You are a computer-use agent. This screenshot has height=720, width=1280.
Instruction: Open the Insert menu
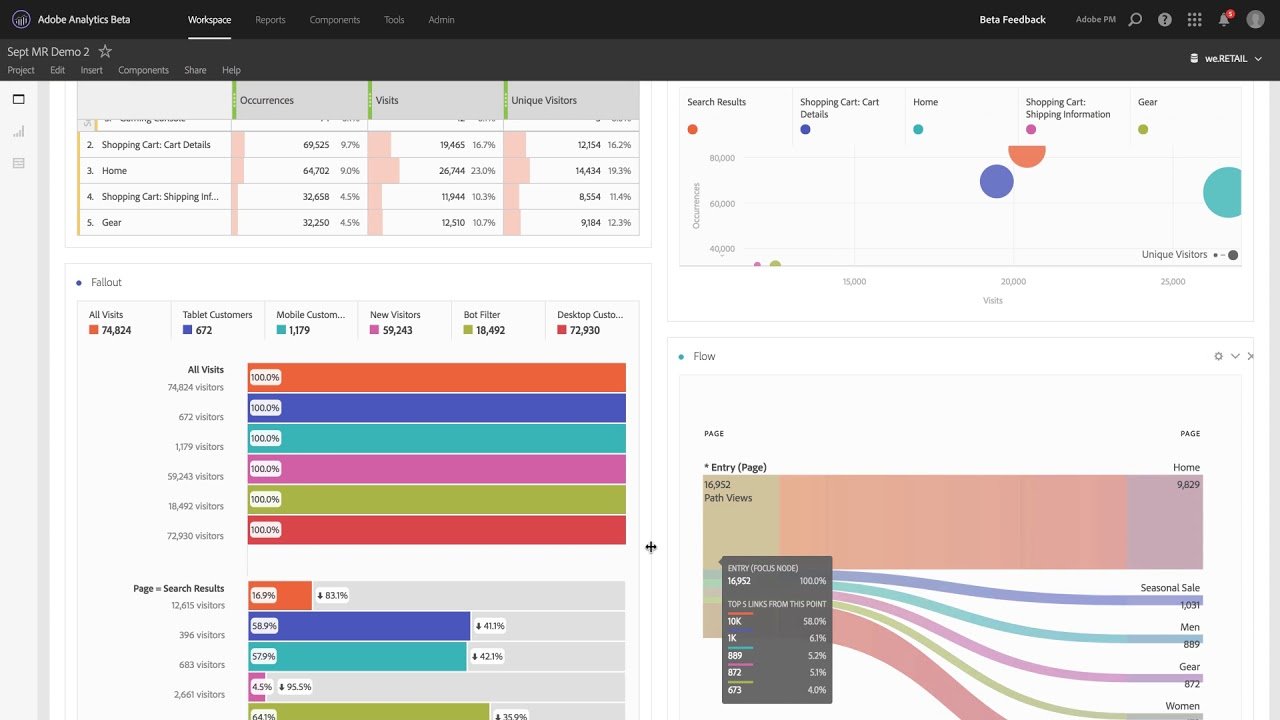coord(91,70)
